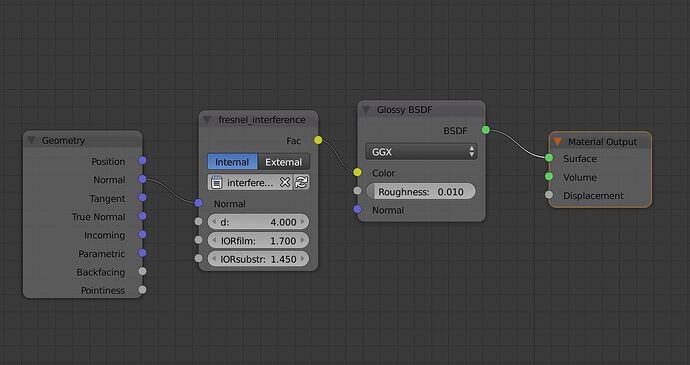Click the d input socket
The image size is (690, 365).
point(198,221)
